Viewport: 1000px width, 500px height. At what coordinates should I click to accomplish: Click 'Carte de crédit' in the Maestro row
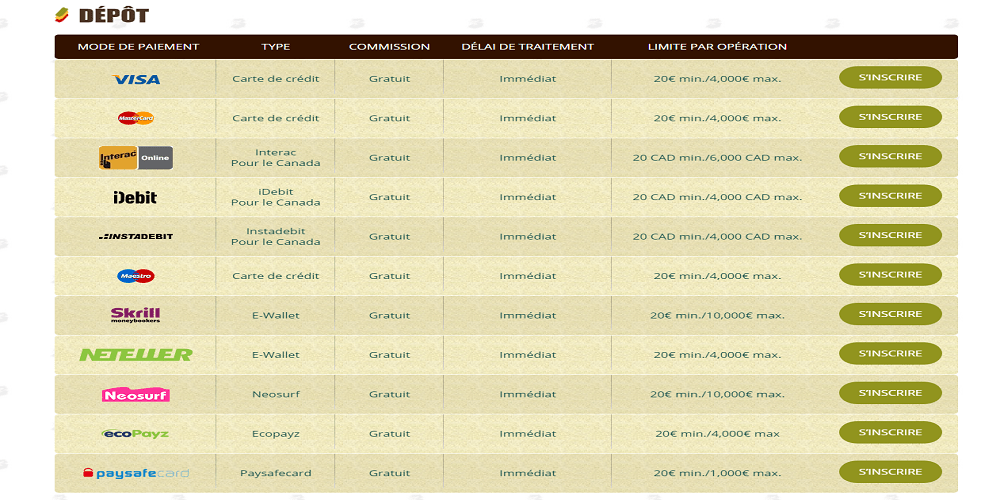(x=276, y=276)
